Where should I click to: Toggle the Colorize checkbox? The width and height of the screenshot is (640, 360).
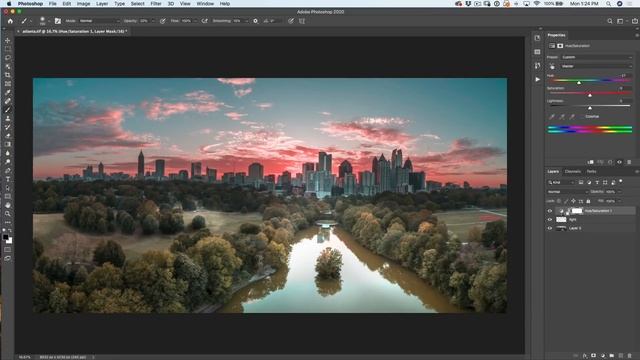pos(582,116)
